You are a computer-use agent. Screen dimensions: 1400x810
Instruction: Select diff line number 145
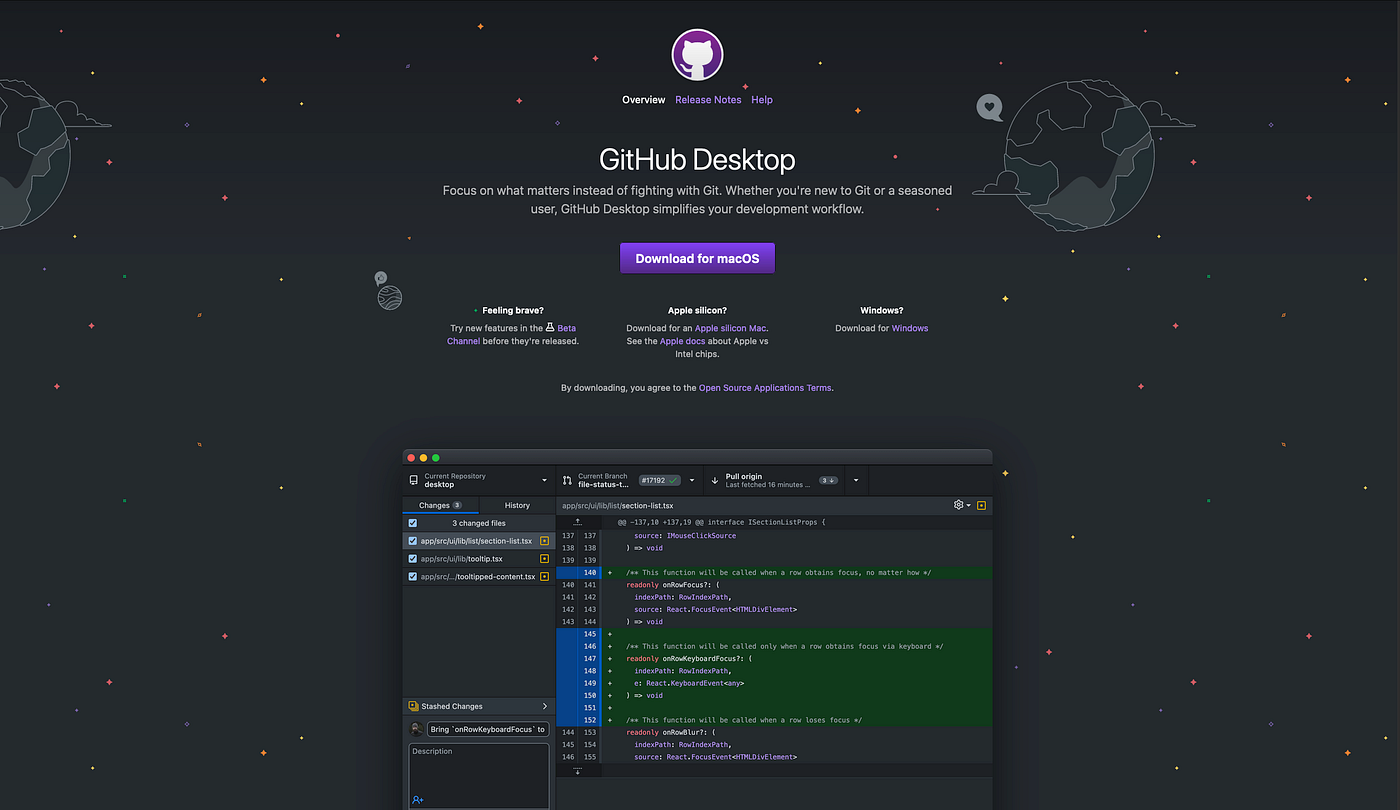(591, 634)
